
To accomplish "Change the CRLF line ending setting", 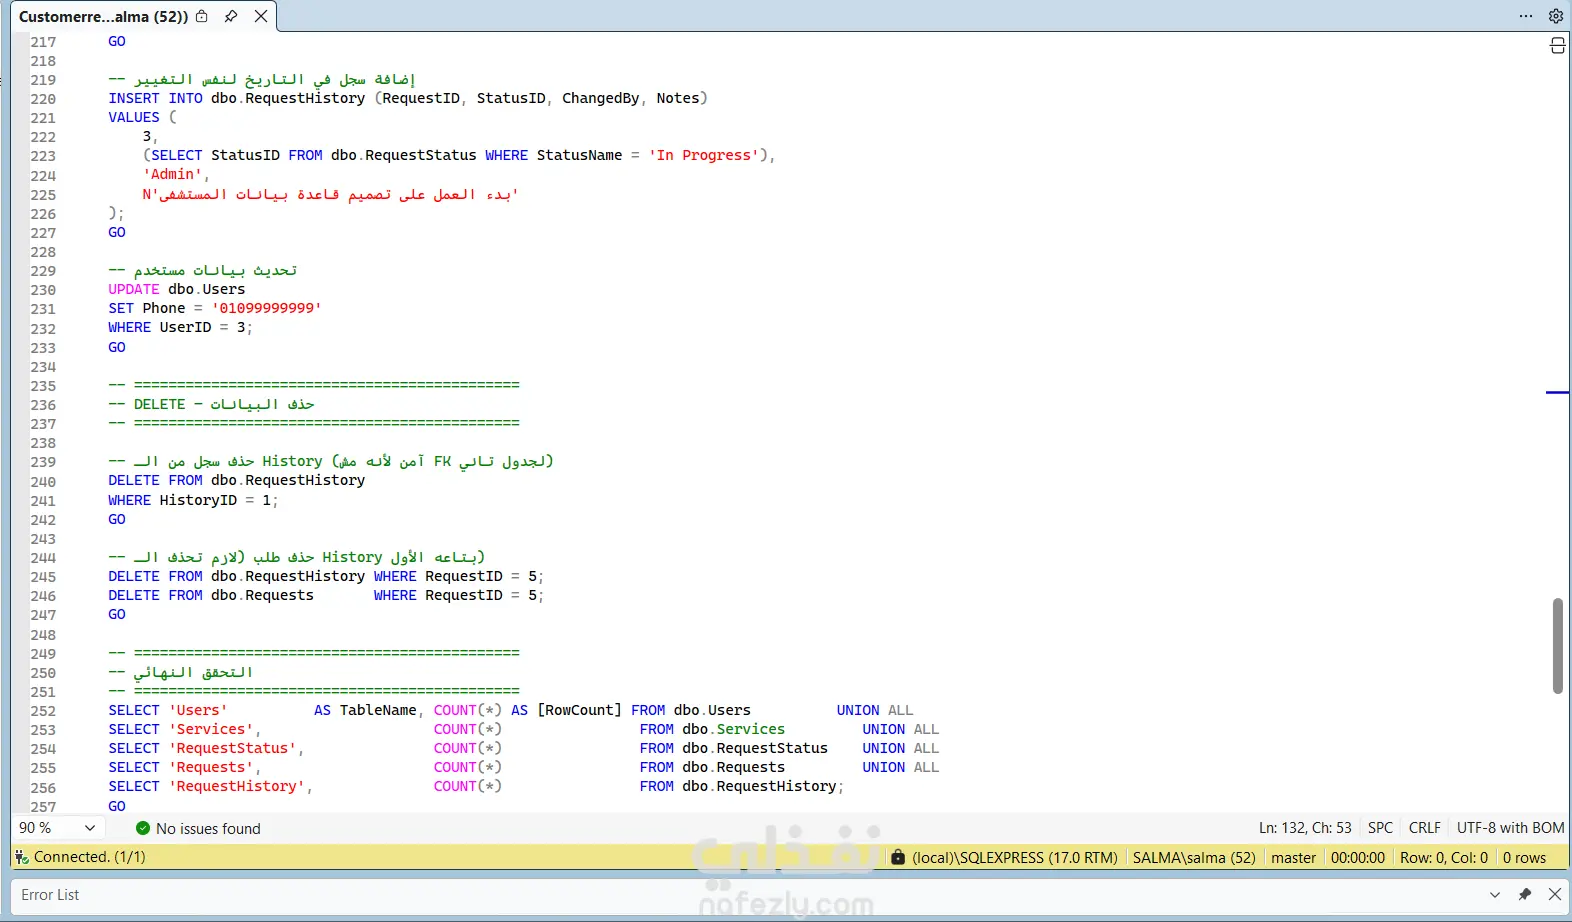I will (x=1425, y=828).
